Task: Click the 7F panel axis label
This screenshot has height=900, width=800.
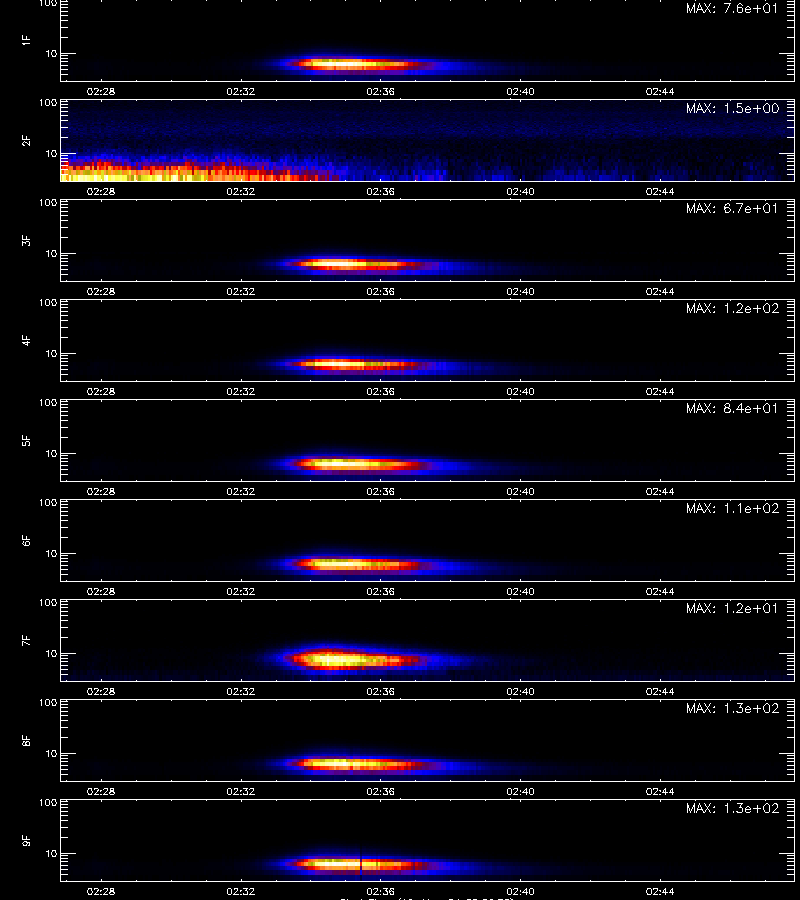Action: 25,641
